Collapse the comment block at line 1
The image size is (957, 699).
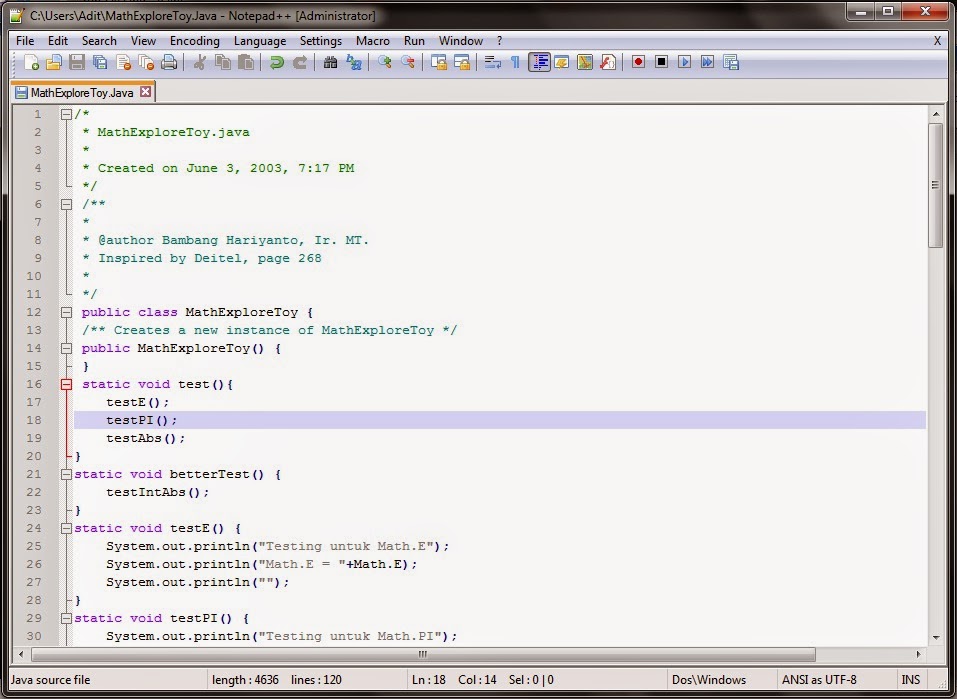coord(67,114)
